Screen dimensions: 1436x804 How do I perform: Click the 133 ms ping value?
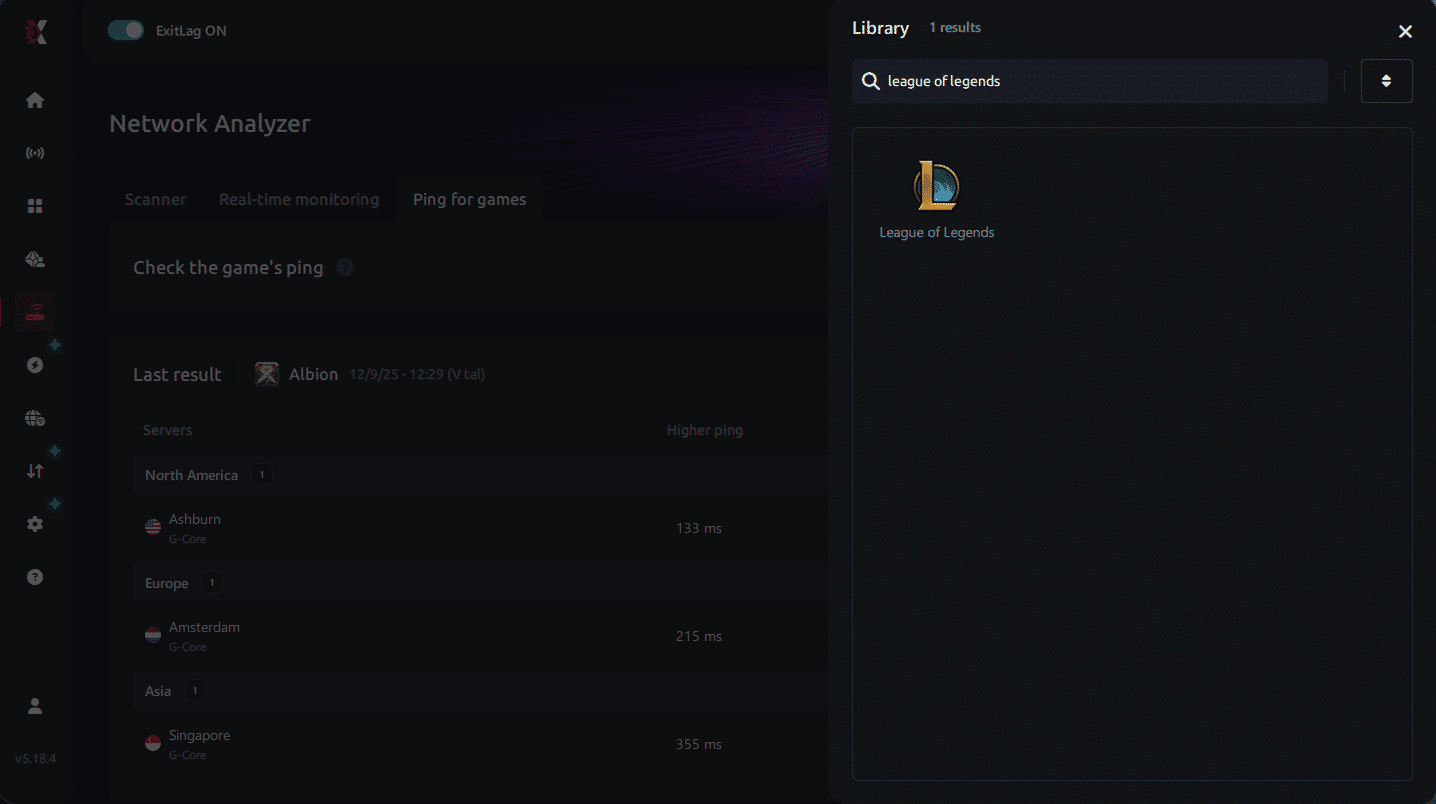(699, 528)
